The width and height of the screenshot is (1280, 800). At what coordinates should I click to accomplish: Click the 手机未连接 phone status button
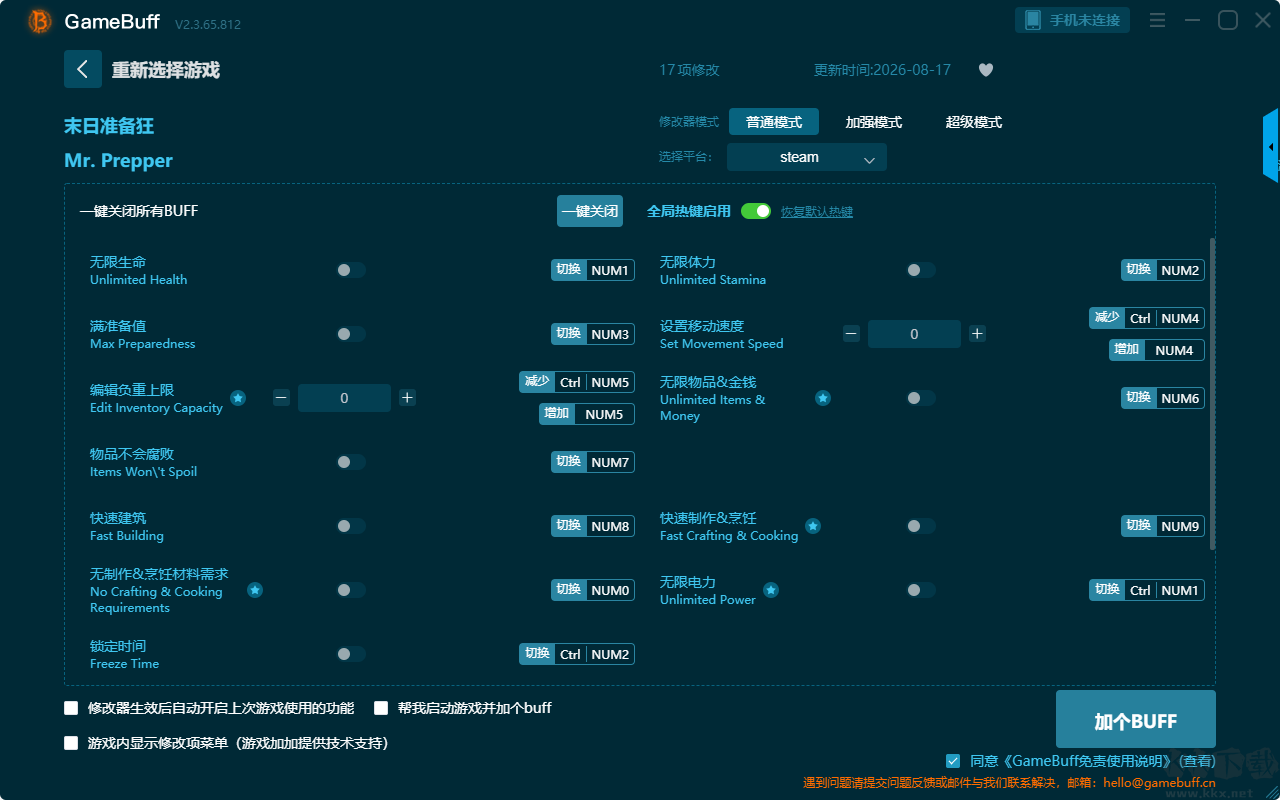[x=1073, y=20]
